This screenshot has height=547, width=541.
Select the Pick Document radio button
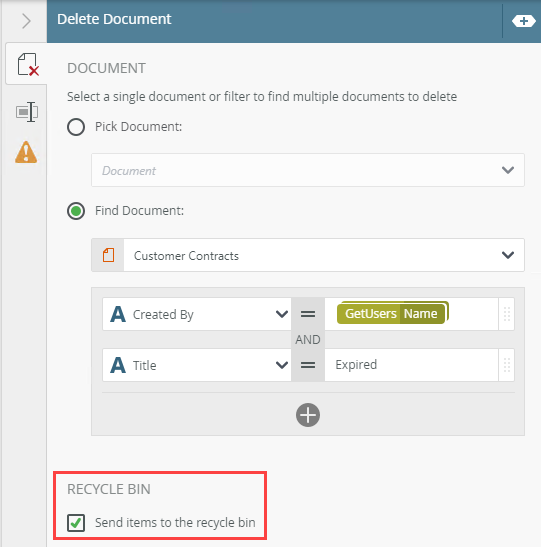[76, 127]
